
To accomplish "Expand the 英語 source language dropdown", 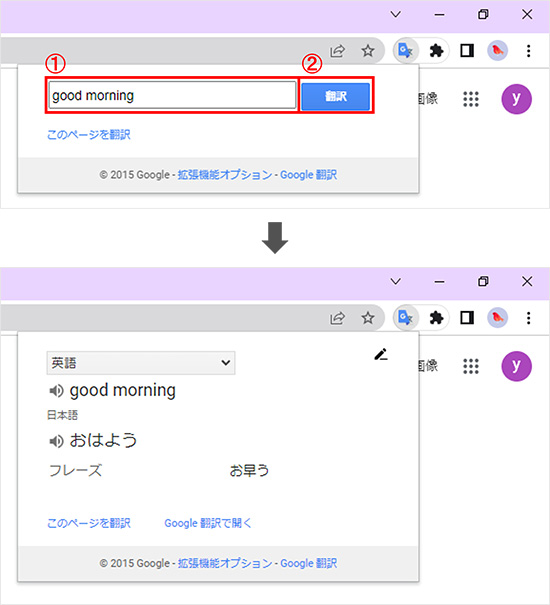I will click(141, 363).
